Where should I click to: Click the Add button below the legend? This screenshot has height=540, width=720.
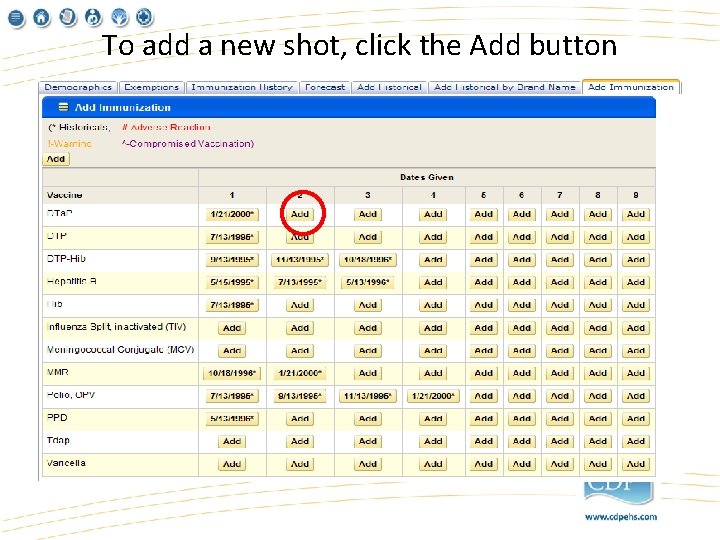click(56, 159)
